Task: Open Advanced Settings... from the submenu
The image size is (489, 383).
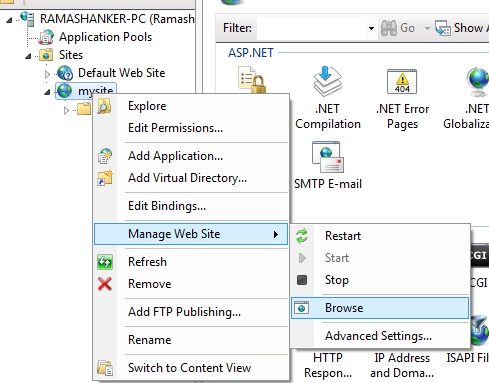Action: pos(380,336)
